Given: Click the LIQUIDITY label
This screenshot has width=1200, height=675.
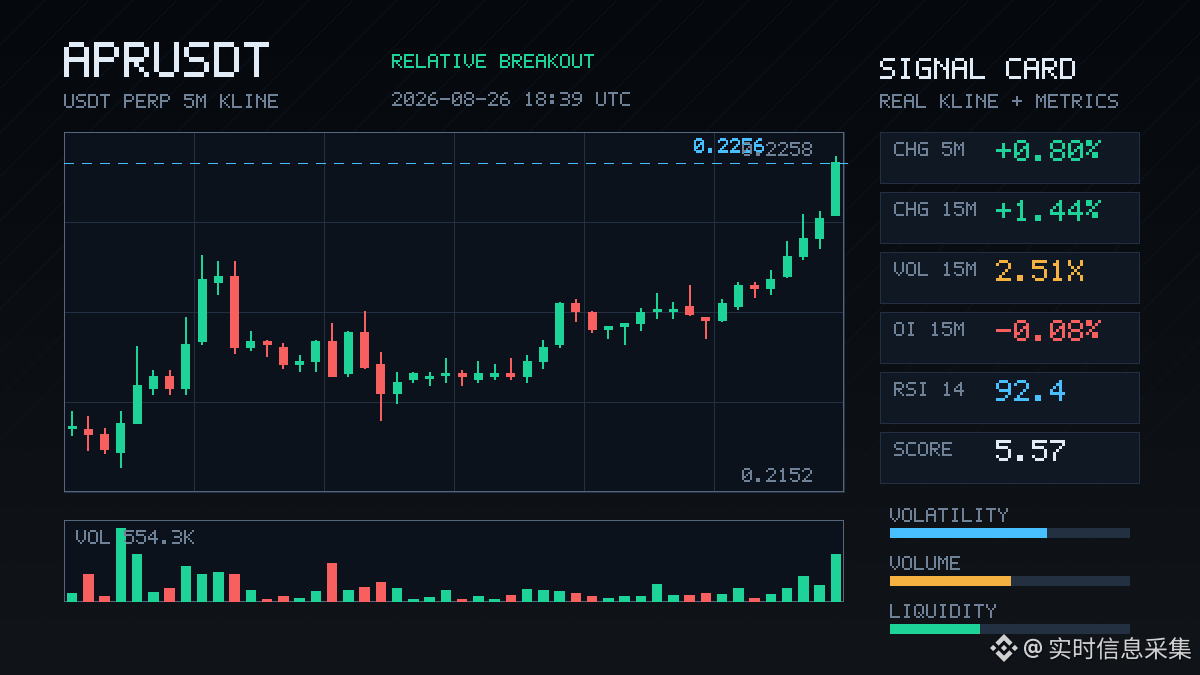Looking at the screenshot, I should (943, 611).
